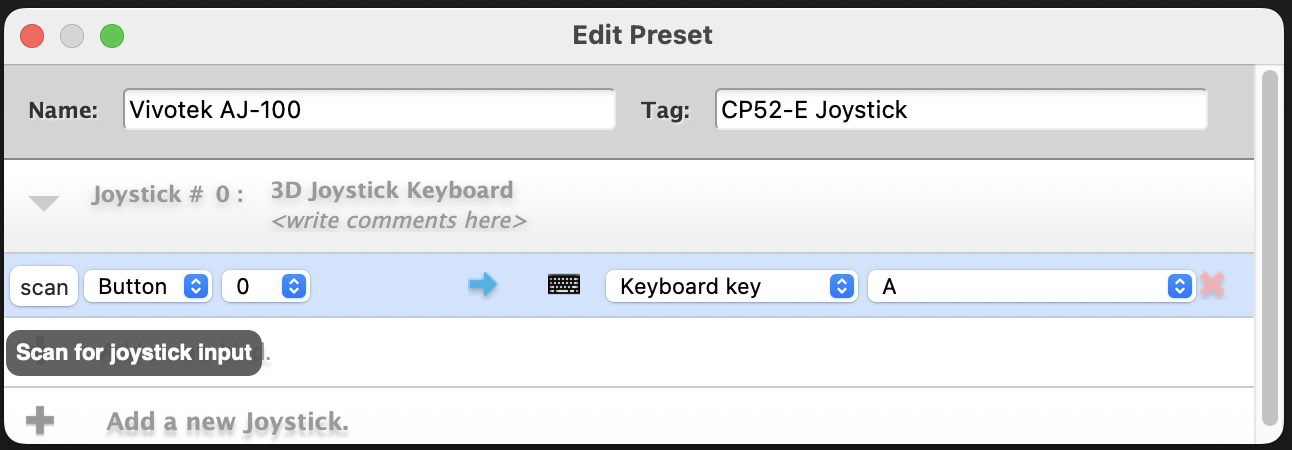
Task: Click the blue arrow mapping icon
Action: point(483,286)
